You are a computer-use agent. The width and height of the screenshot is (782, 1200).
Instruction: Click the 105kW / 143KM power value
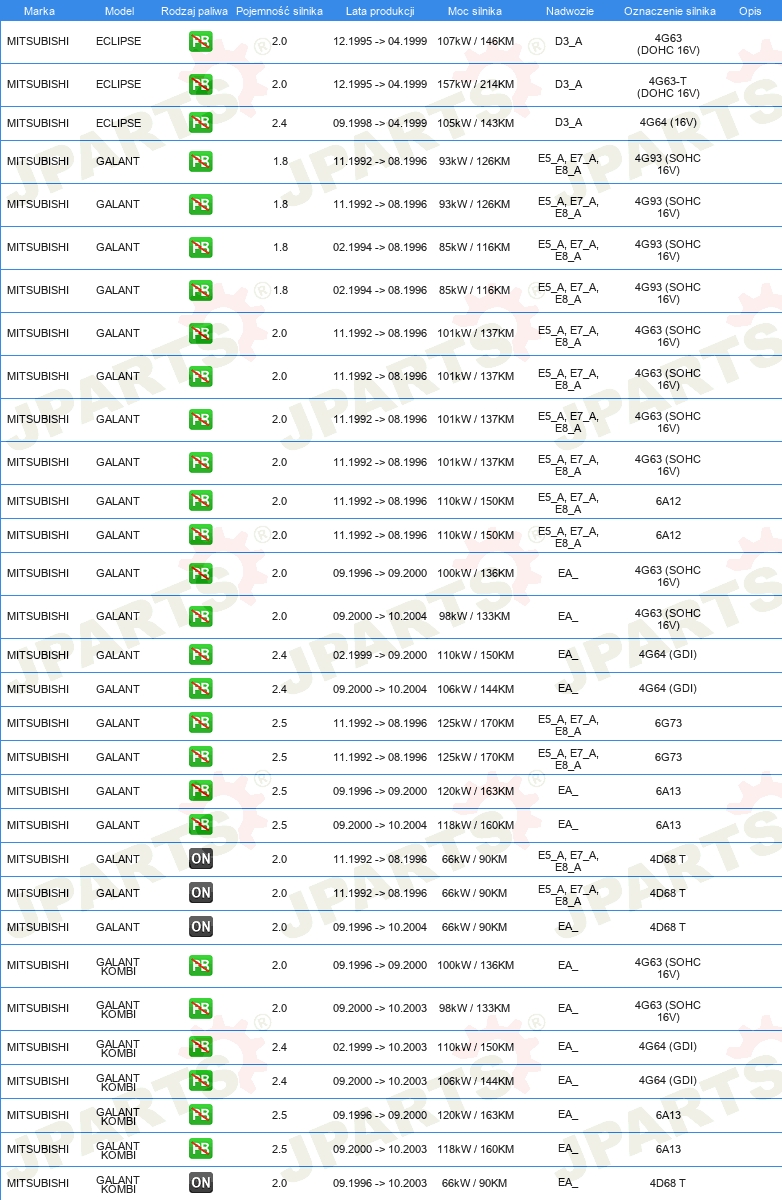click(476, 123)
